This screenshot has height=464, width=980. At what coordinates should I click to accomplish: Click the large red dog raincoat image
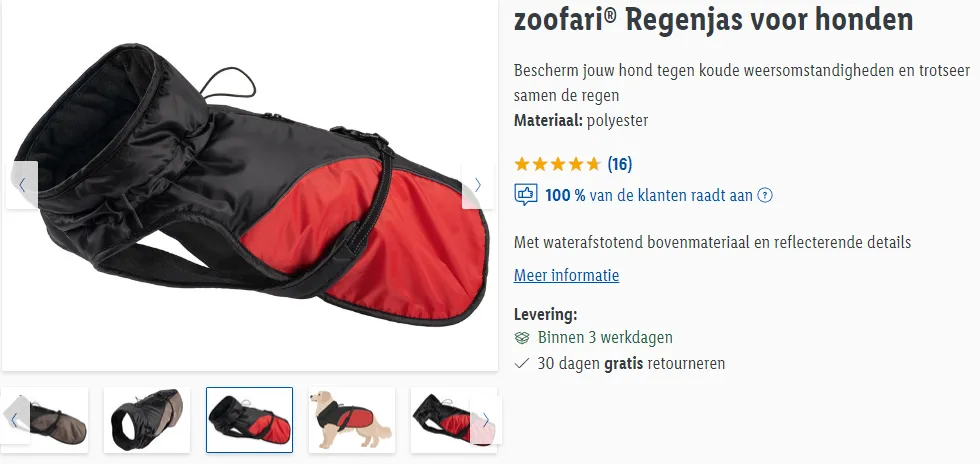tap(249, 185)
